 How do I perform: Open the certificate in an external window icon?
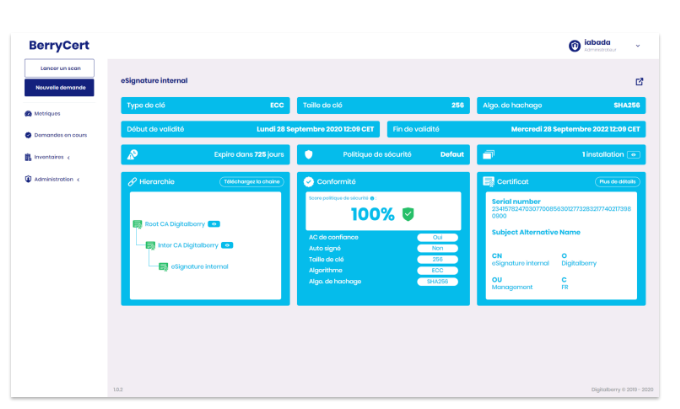click(x=639, y=82)
